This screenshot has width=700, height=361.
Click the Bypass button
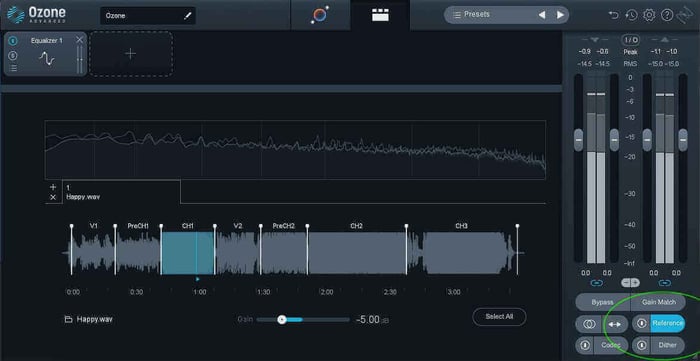(x=603, y=302)
